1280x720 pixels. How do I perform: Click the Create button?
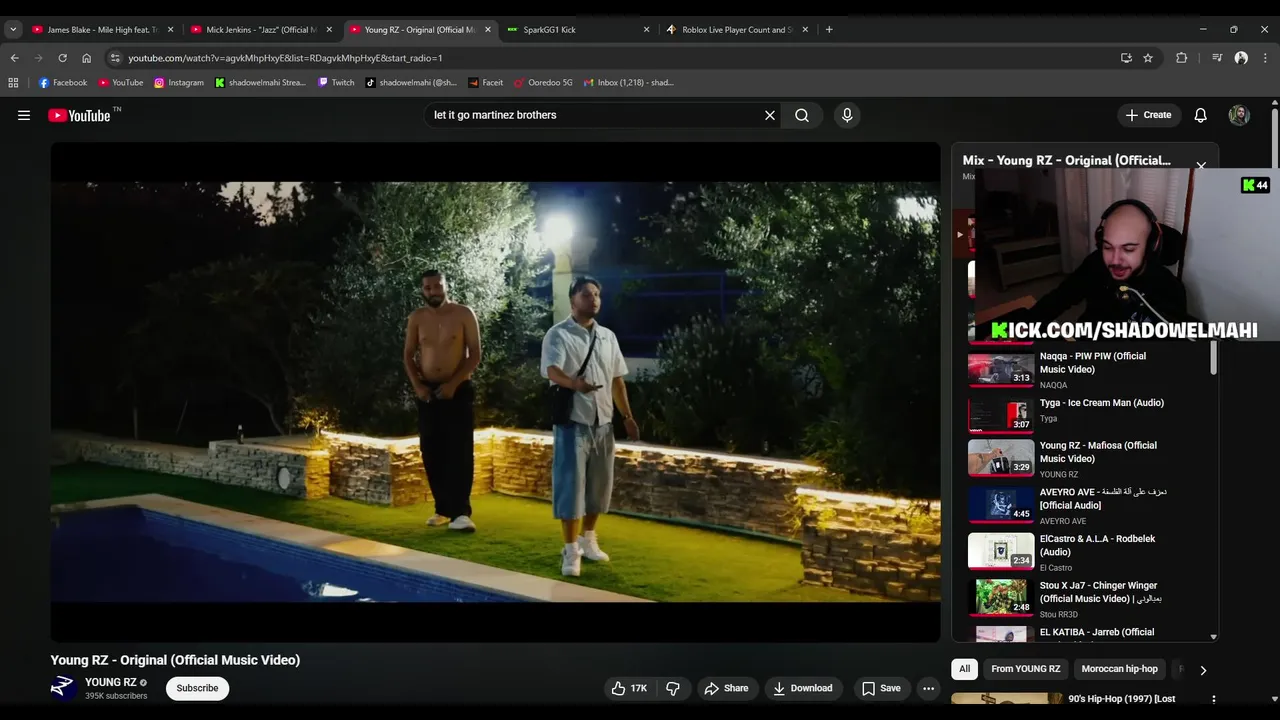pos(1148,115)
